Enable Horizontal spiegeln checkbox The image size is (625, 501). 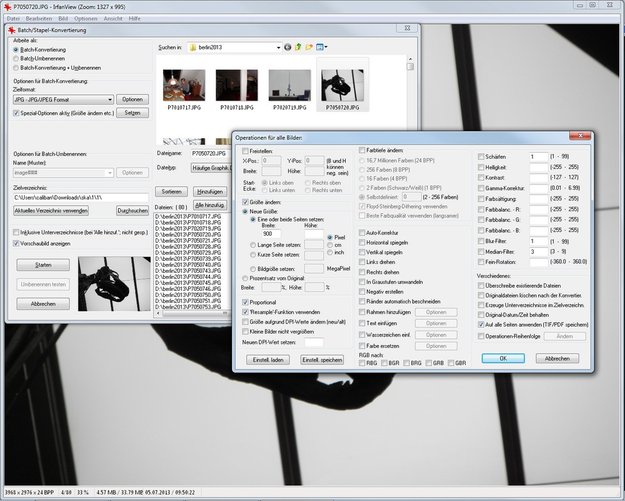pyautogui.click(x=362, y=242)
